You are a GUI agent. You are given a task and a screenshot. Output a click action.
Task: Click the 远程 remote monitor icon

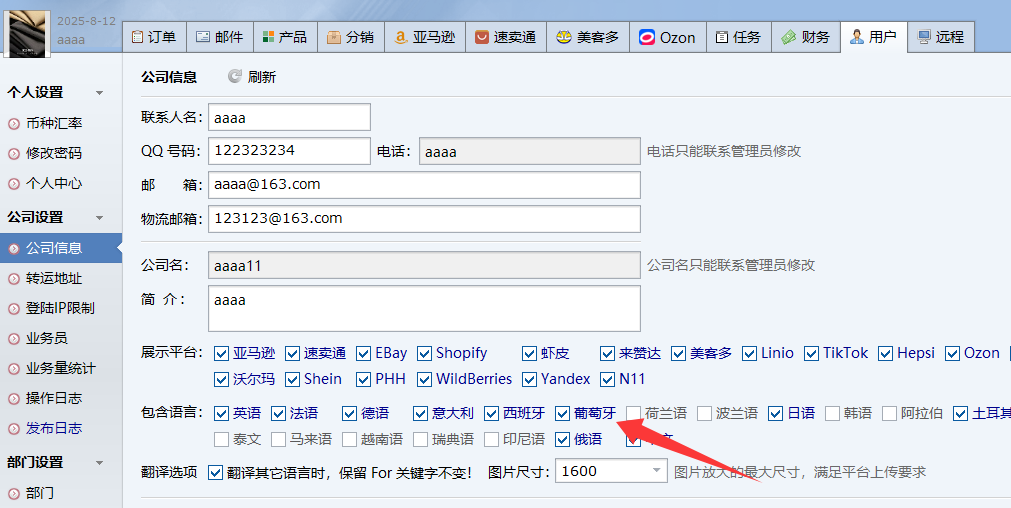[x=924, y=37]
